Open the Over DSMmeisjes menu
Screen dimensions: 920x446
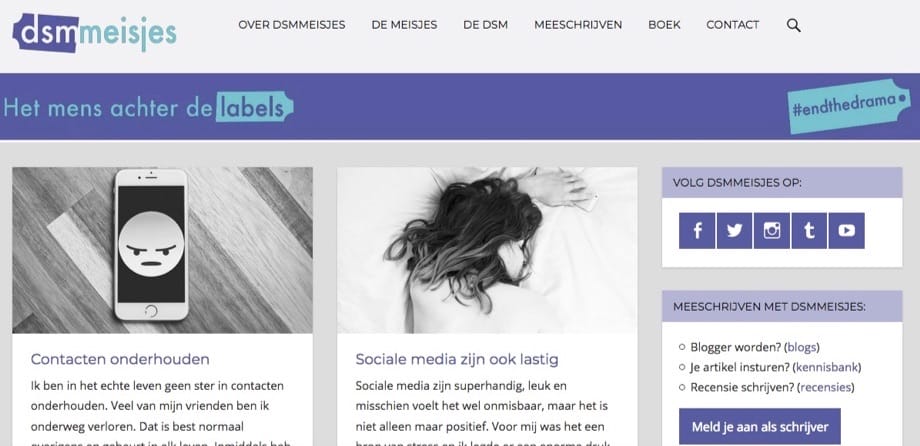pyautogui.click(x=292, y=25)
